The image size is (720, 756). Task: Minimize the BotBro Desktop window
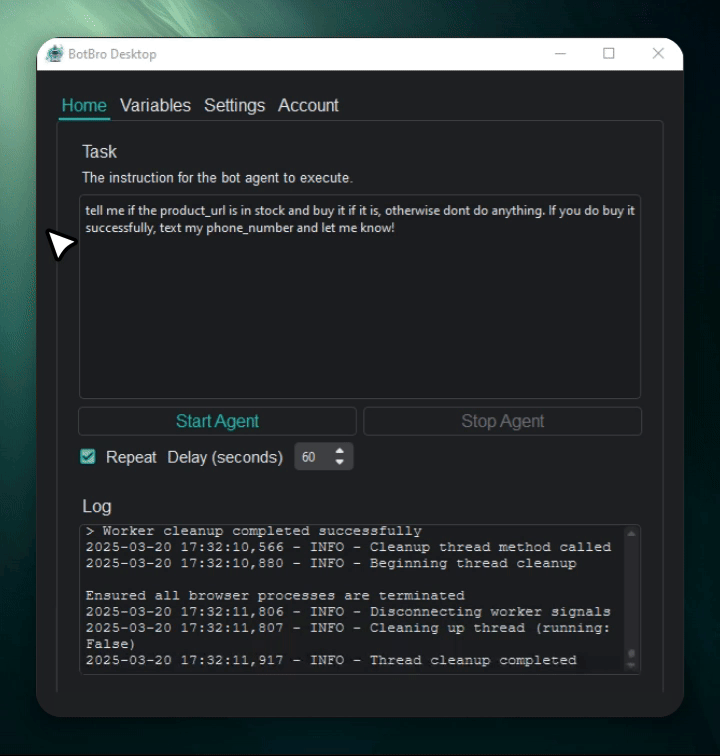tap(560, 54)
